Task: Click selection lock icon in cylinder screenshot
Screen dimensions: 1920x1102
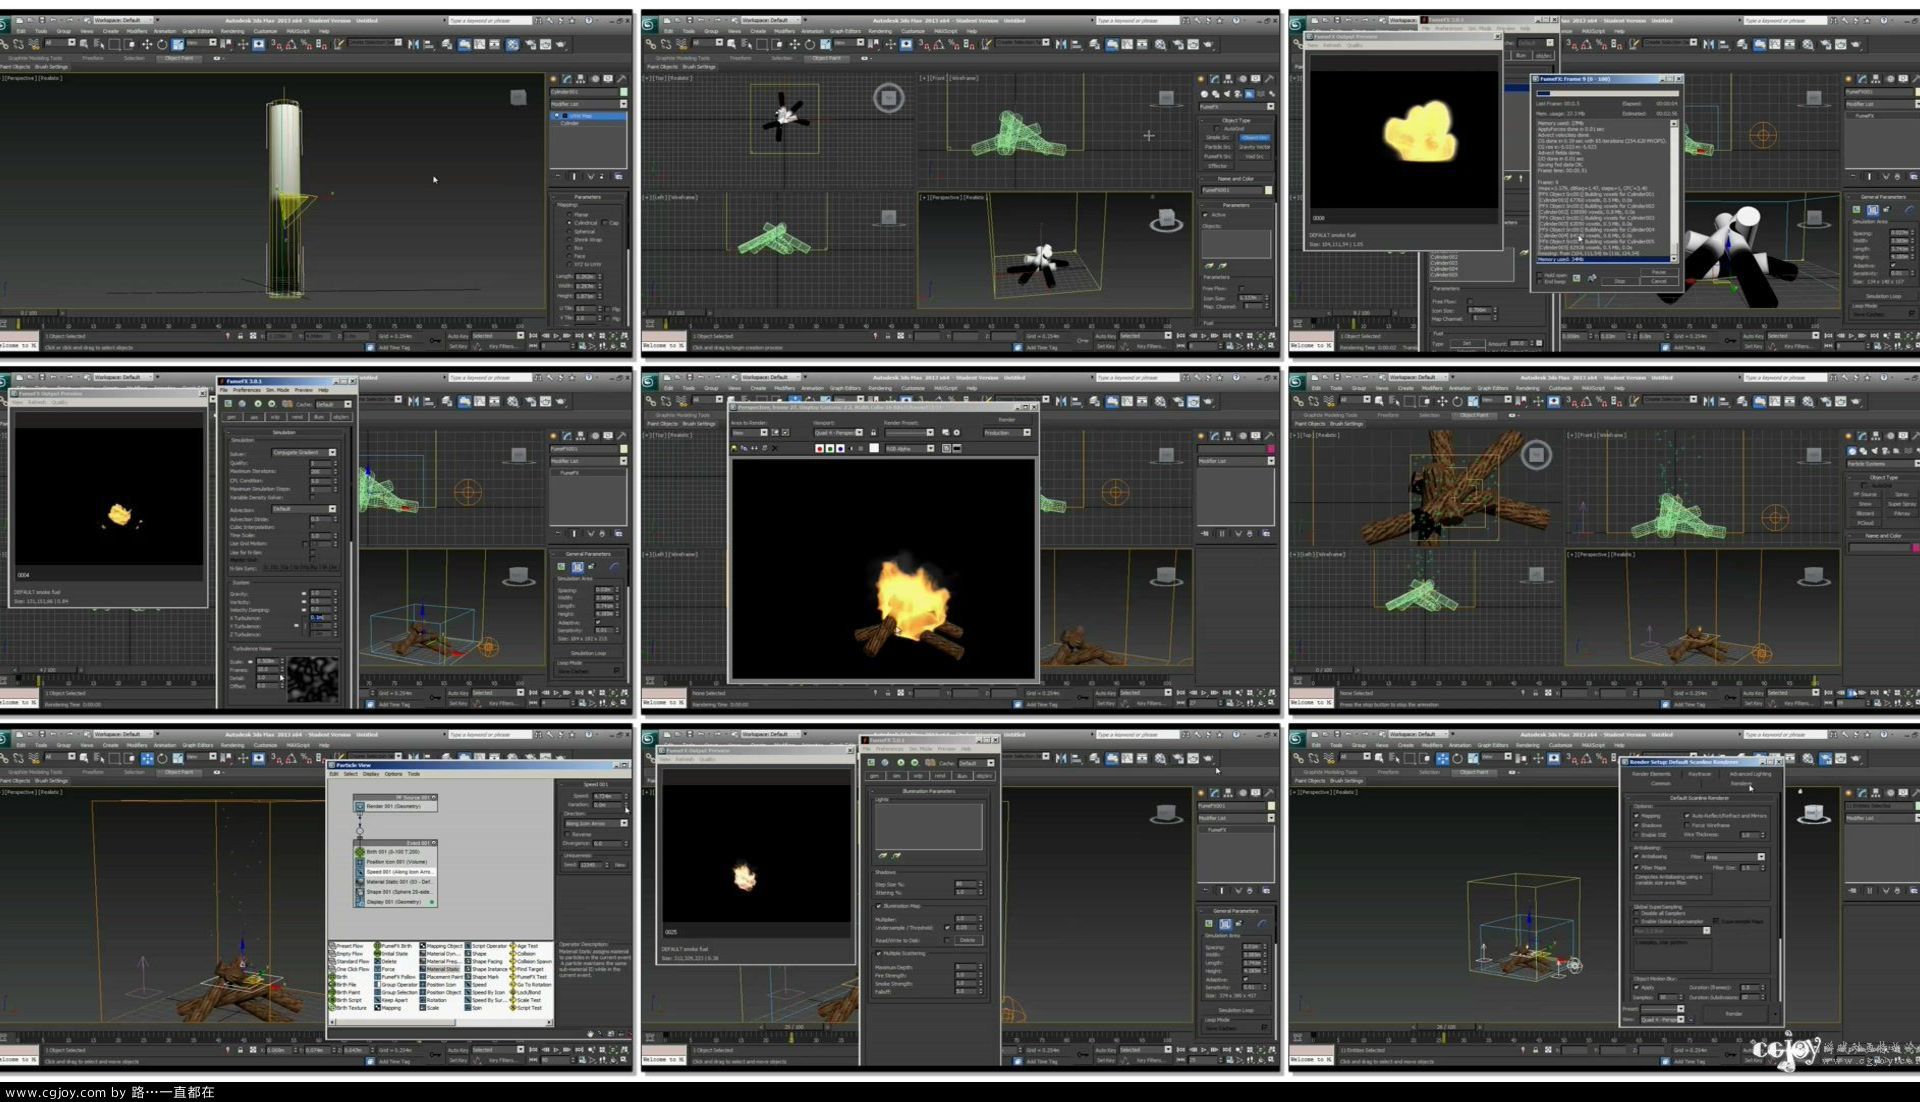Action: [x=240, y=336]
